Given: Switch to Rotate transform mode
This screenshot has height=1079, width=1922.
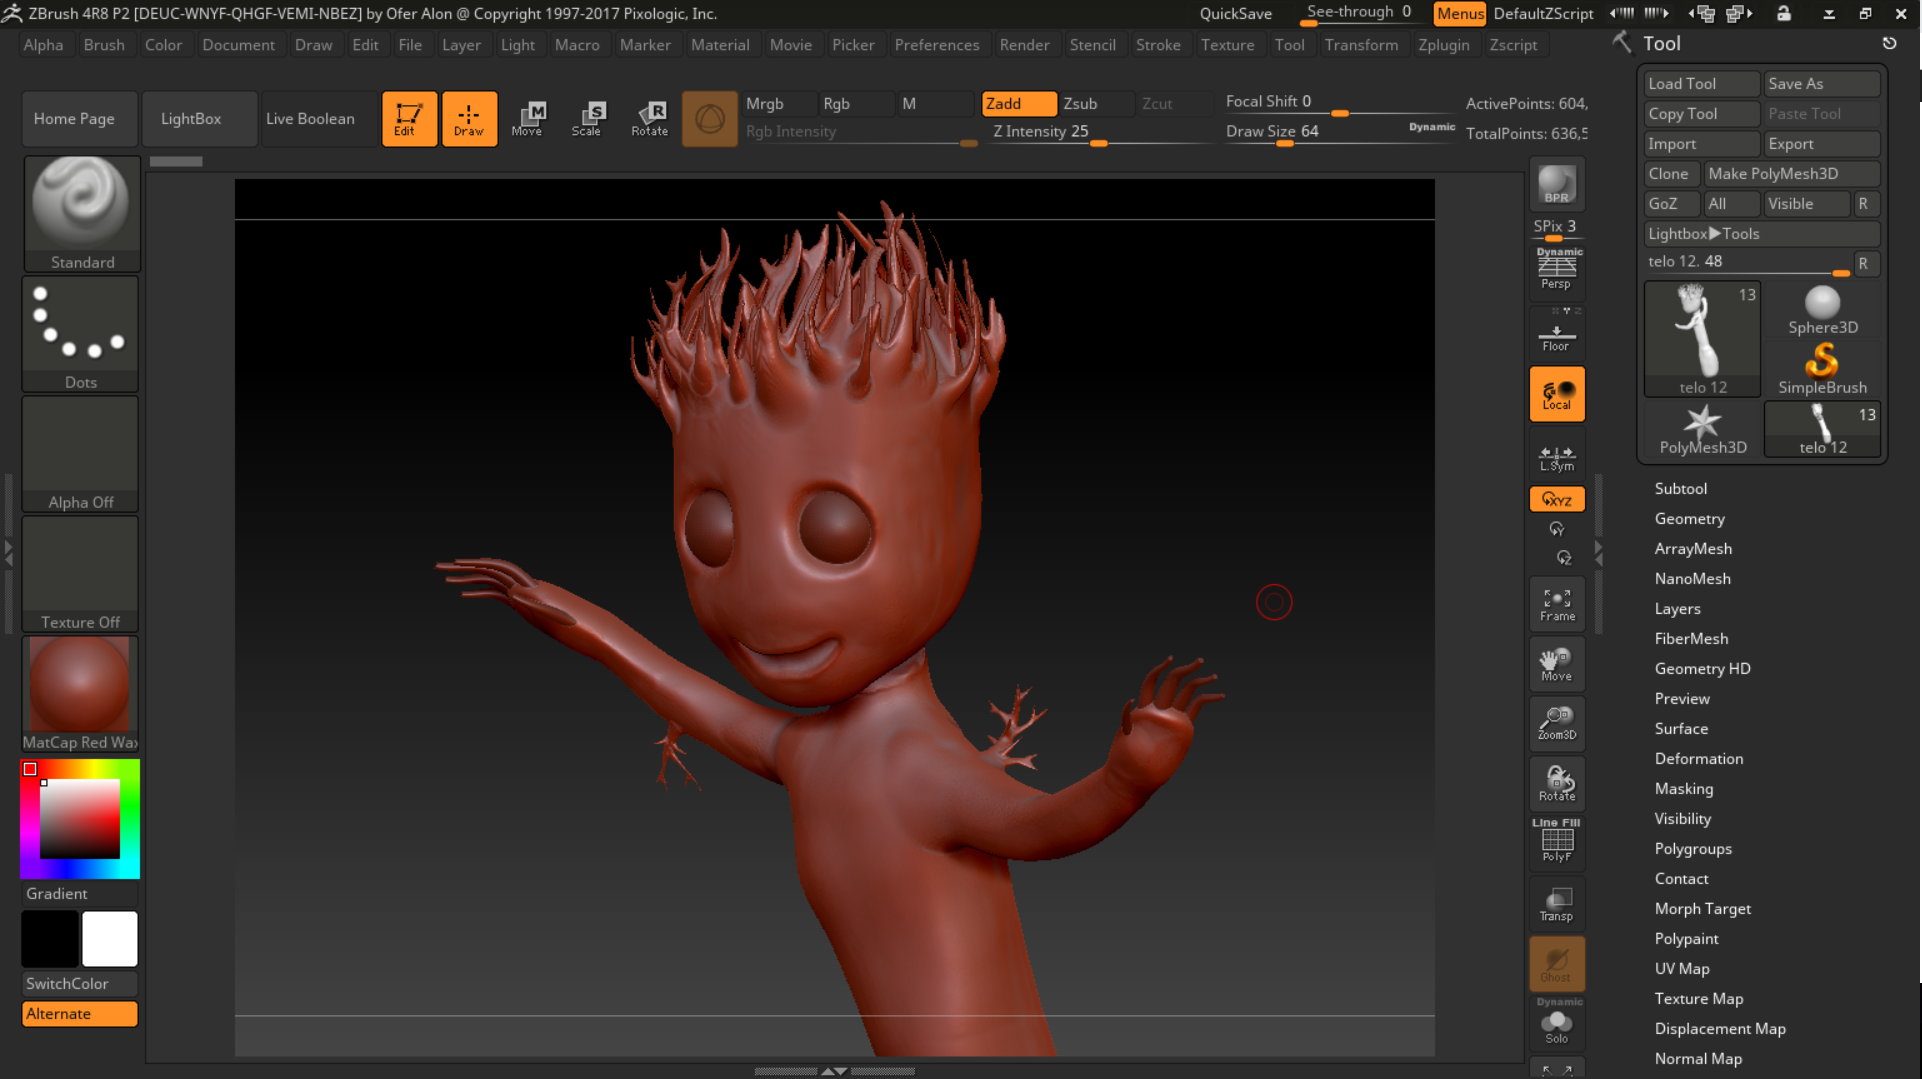Looking at the screenshot, I should pyautogui.click(x=649, y=119).
